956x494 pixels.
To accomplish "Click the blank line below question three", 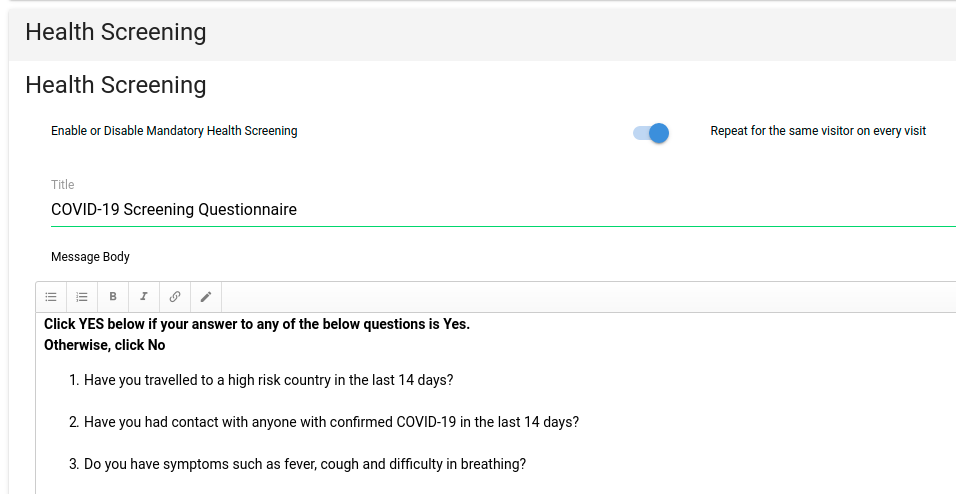I will 300,486.
